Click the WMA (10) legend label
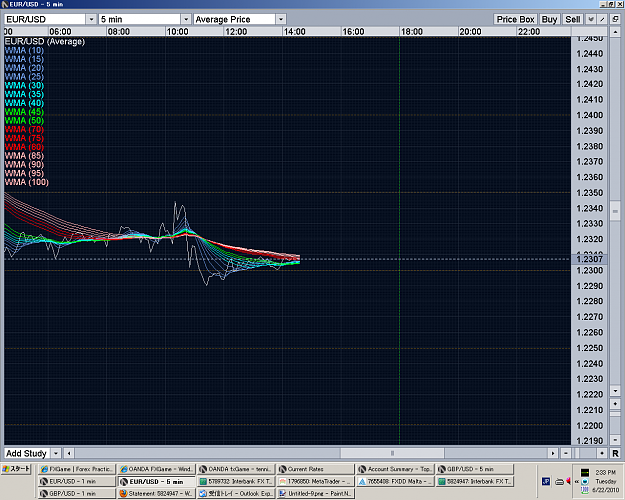Image resolution: width=625 pixels, height=500 pixels. click(x=24, y=50)
